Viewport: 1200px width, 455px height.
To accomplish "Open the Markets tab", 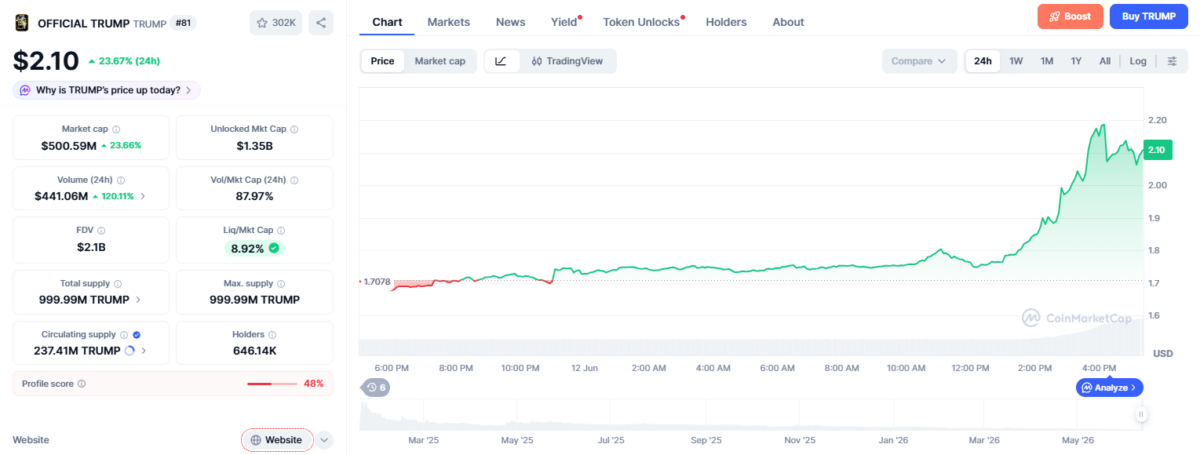I will 448,22.
